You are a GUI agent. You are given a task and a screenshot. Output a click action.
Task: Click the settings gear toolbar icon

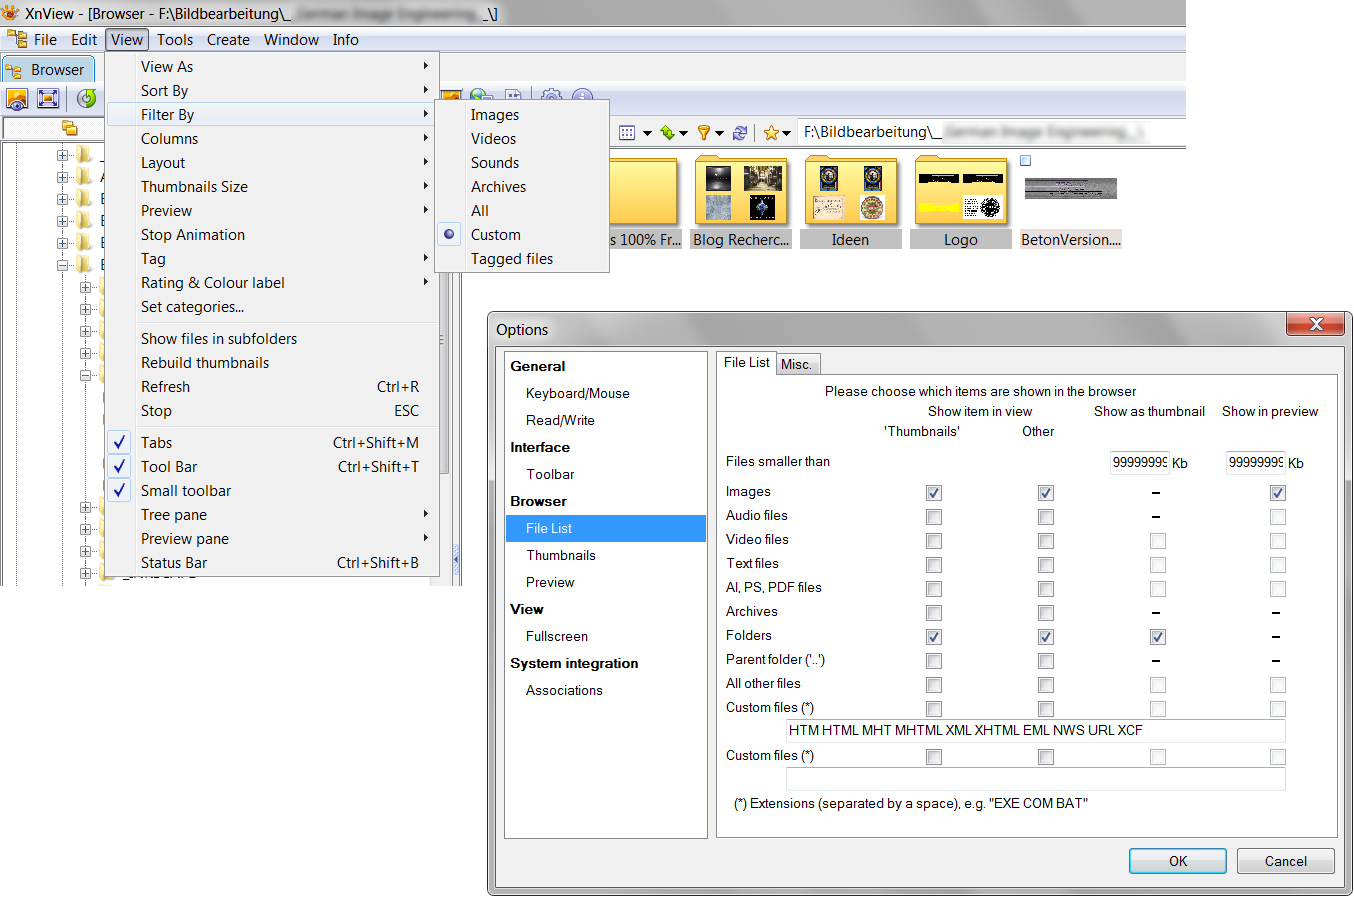click(x=551, y=97)
